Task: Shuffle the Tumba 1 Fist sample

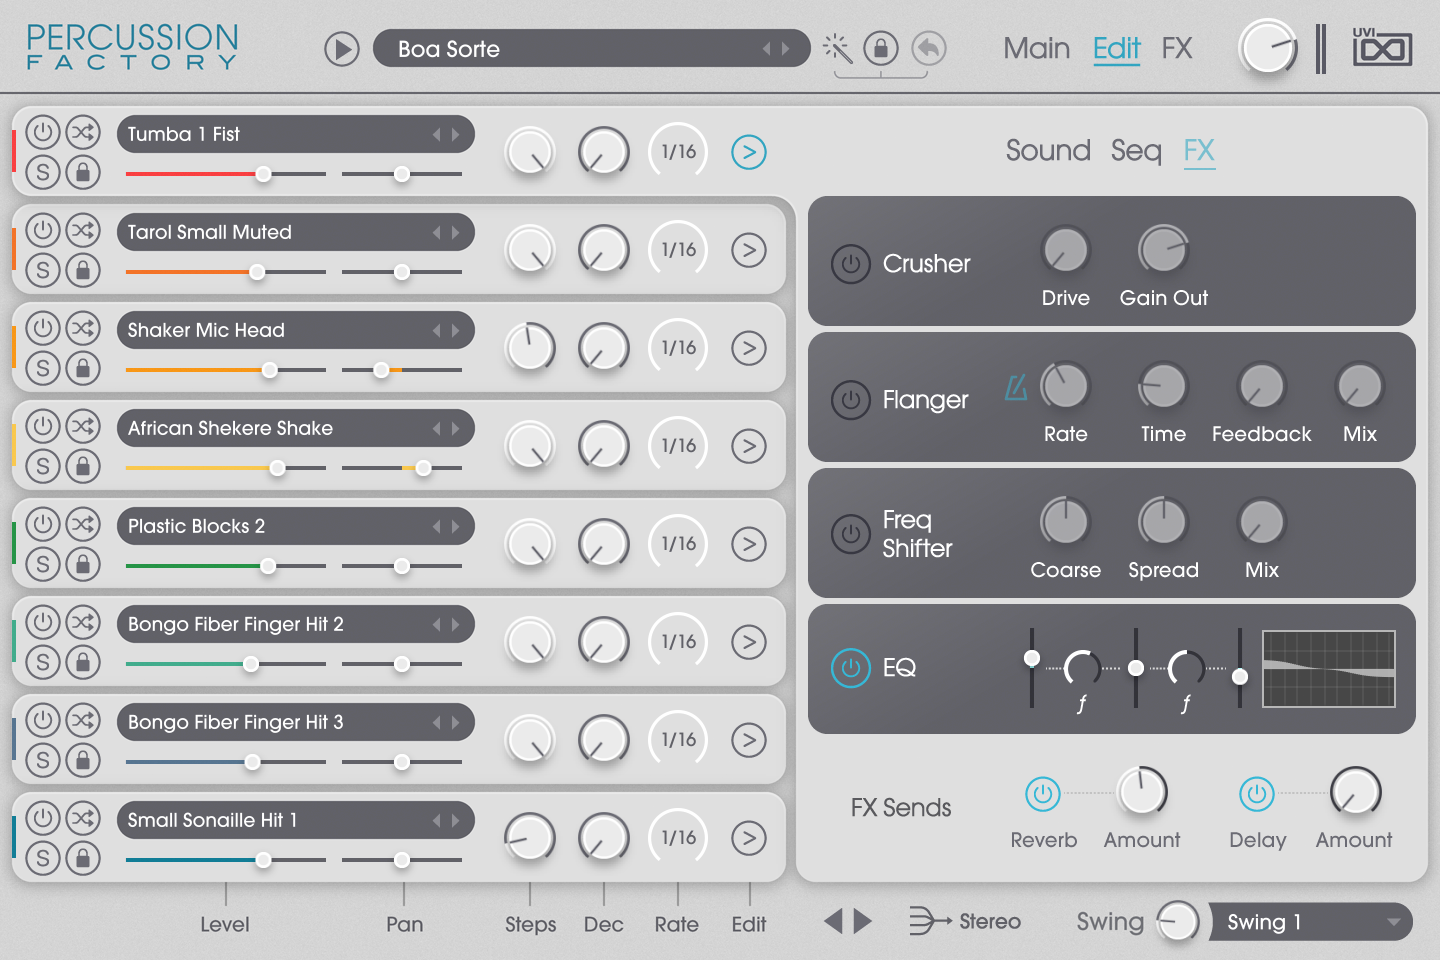Action: (83, 132)
